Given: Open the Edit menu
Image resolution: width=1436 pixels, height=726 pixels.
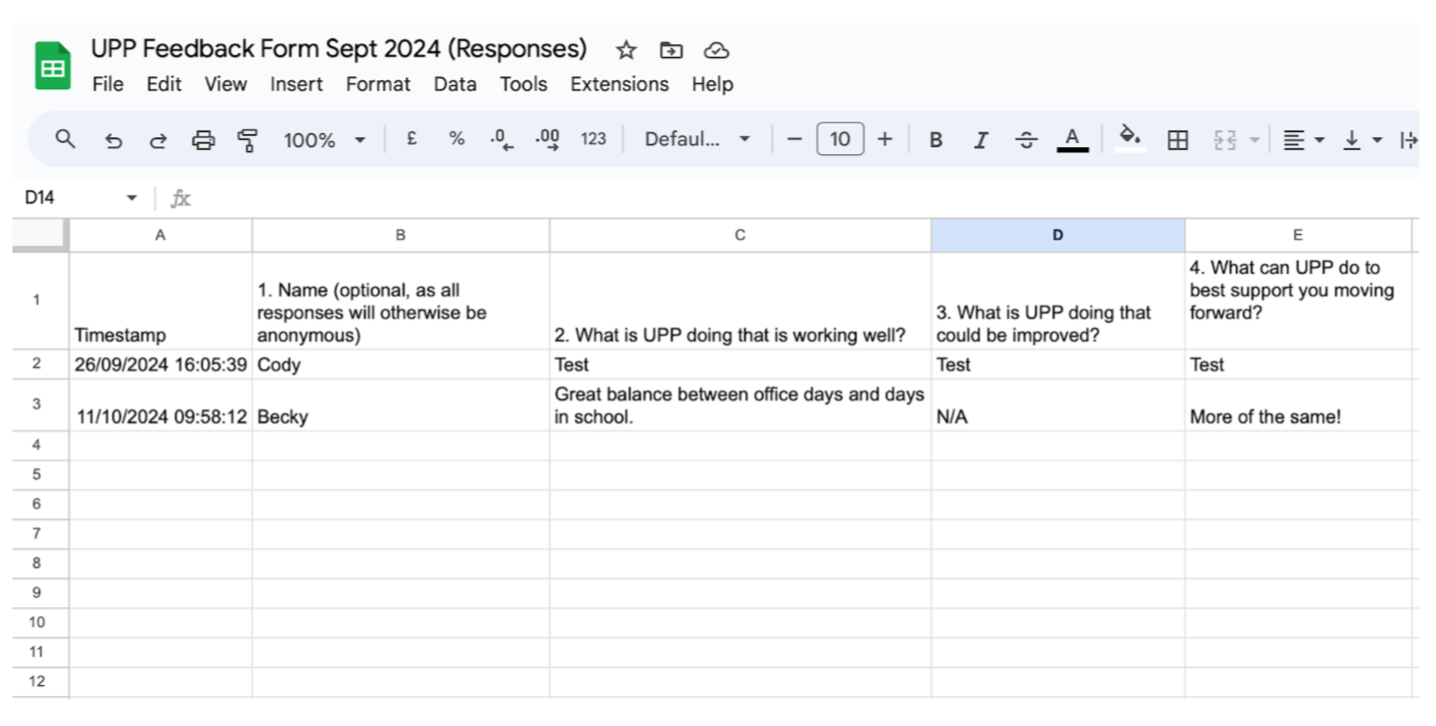Looking at the screenshot, I should click(x=164, y=84).
